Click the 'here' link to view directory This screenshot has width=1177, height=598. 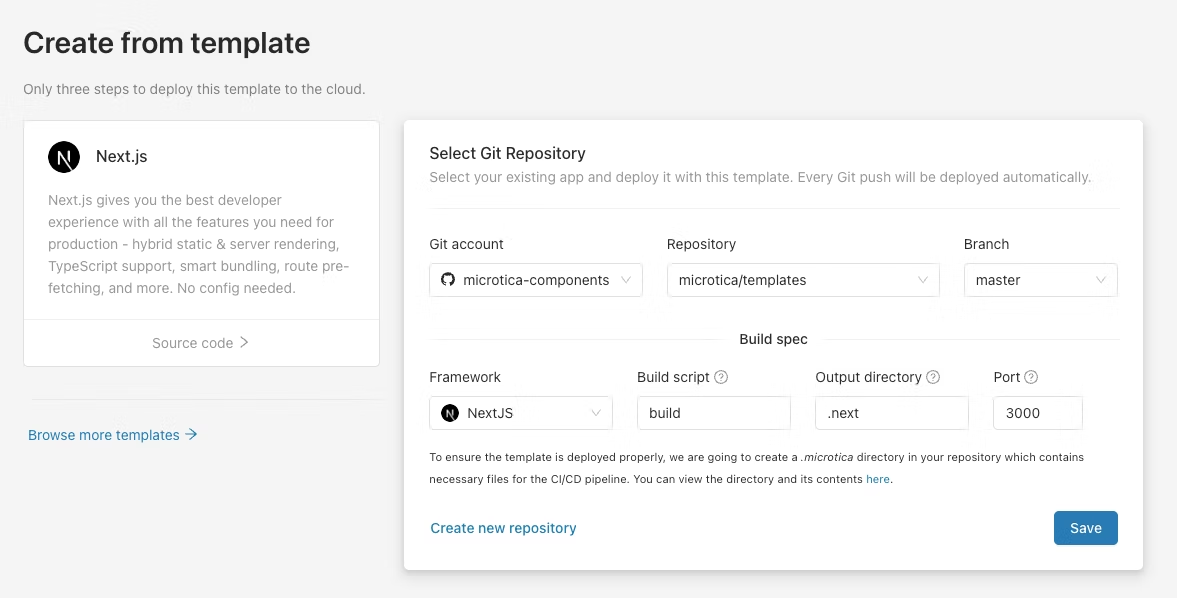point(877,479)
